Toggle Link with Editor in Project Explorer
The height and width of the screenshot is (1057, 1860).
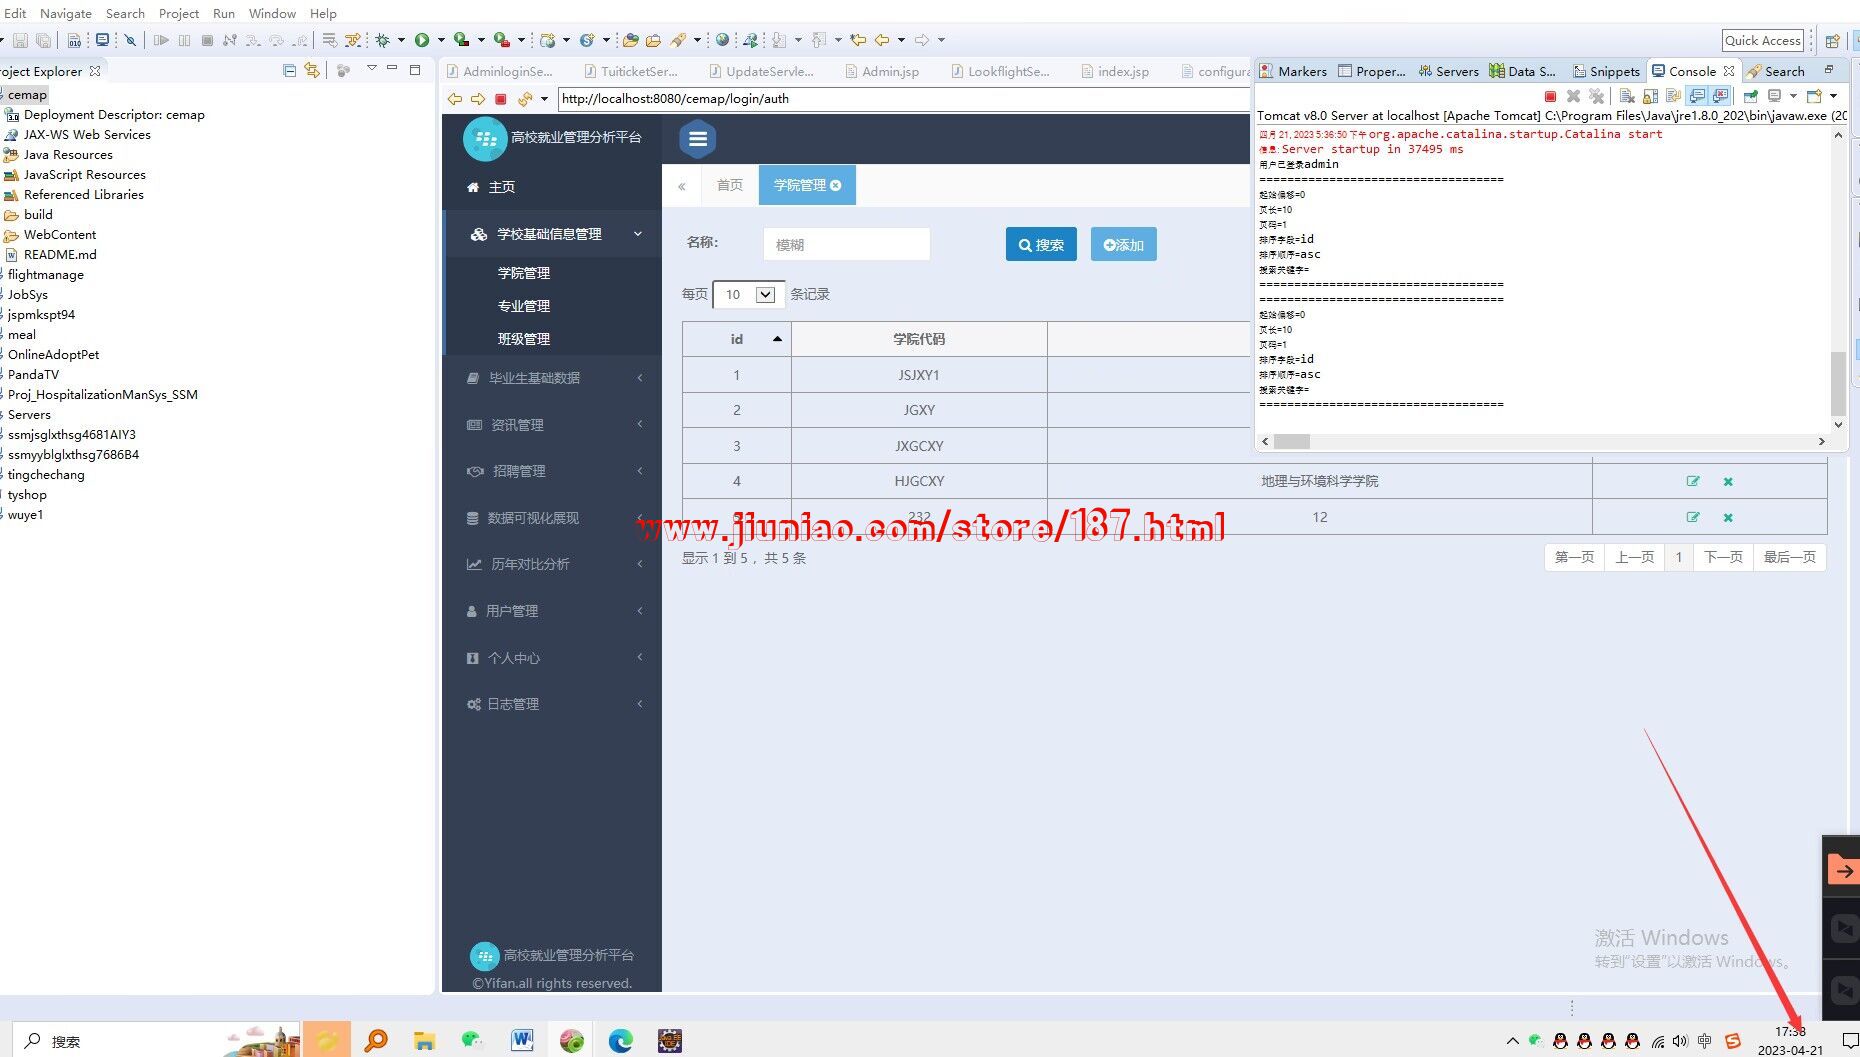[312, 71]
